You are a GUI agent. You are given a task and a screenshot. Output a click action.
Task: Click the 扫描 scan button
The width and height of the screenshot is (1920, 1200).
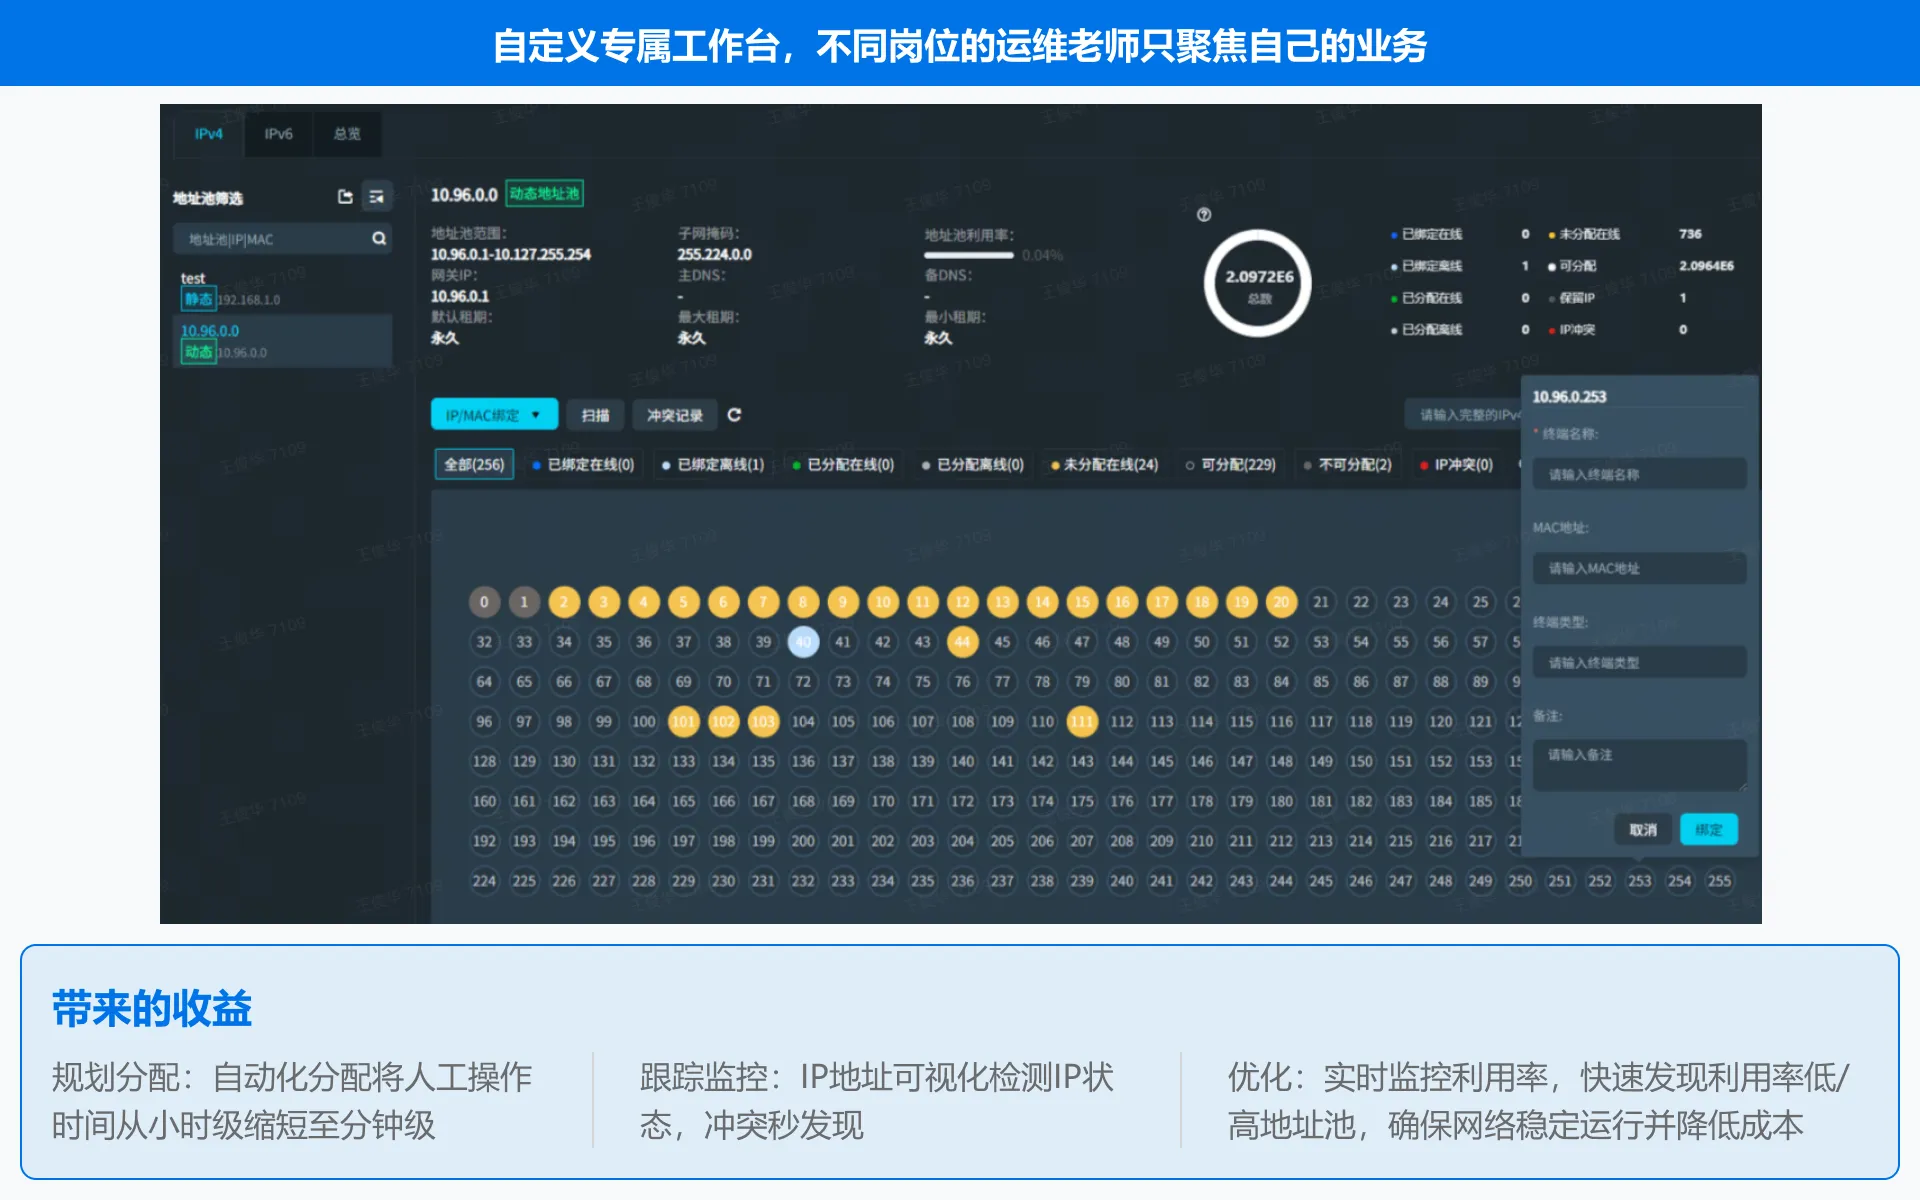596,415
